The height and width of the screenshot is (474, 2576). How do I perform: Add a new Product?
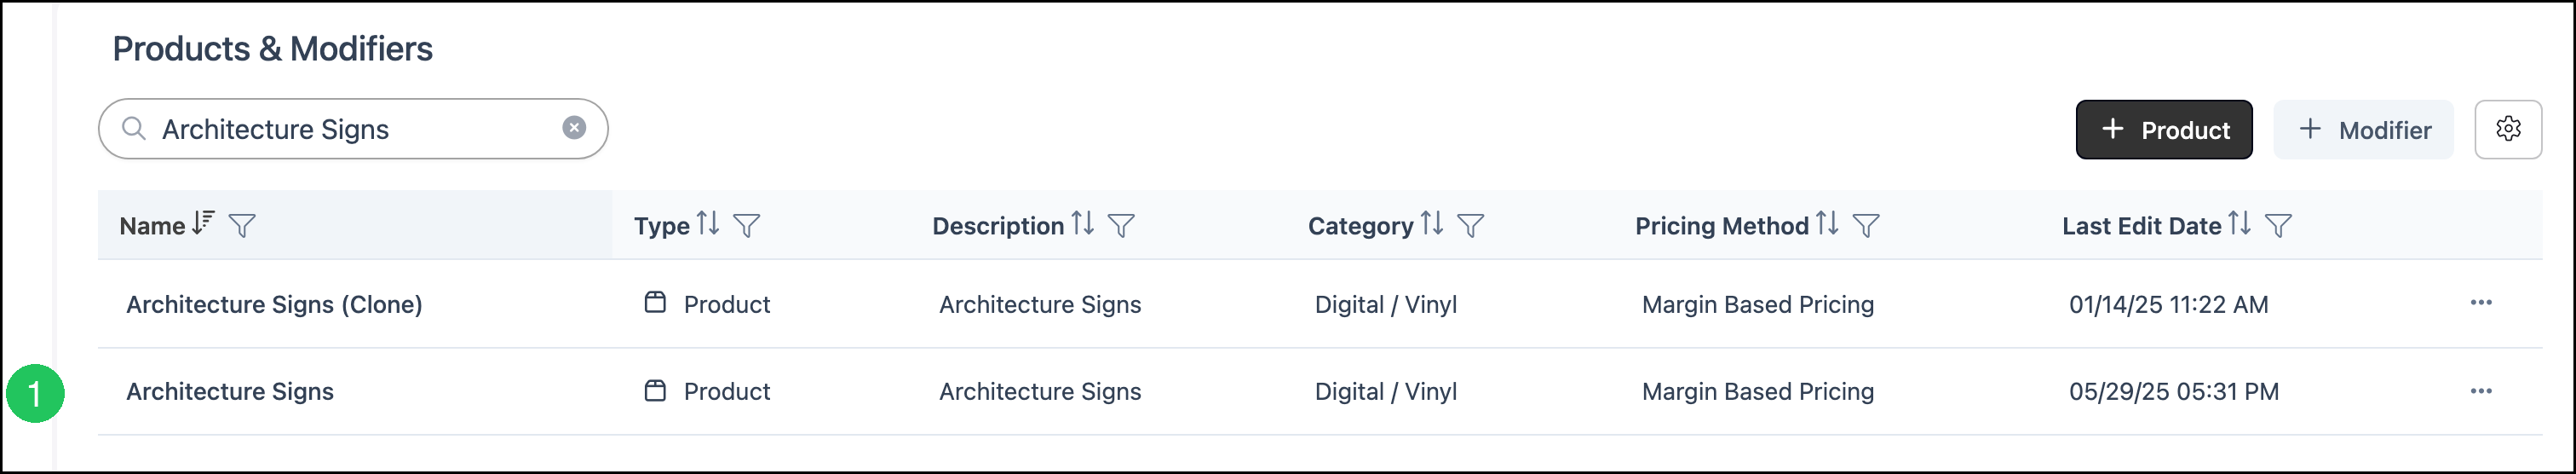click(x=2164, y=129)
